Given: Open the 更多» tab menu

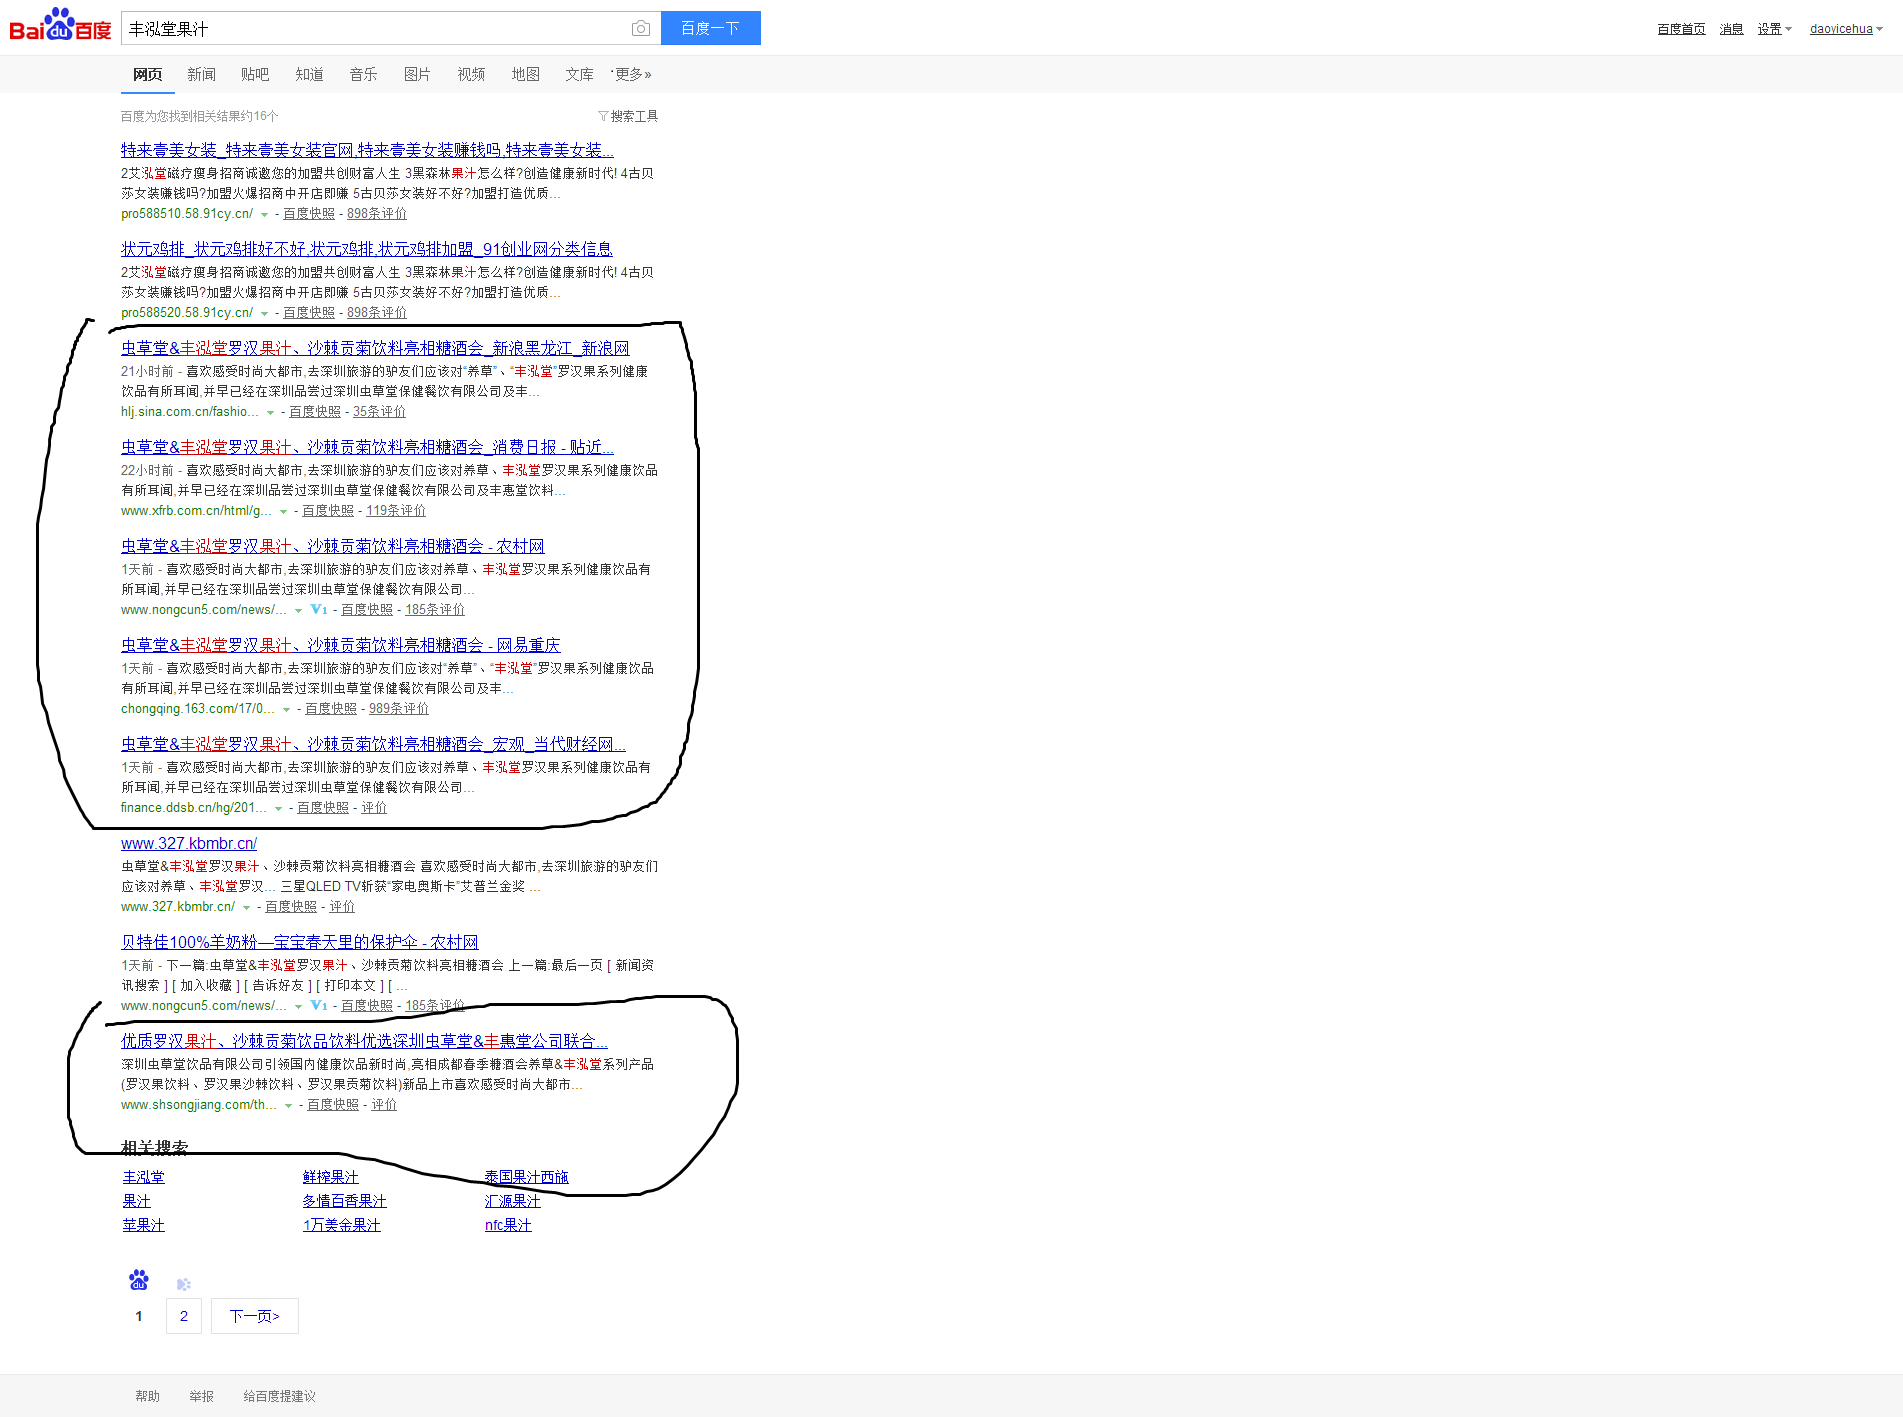Looking at the screenshot, I should pyautogui.click(x=633, y=74).
